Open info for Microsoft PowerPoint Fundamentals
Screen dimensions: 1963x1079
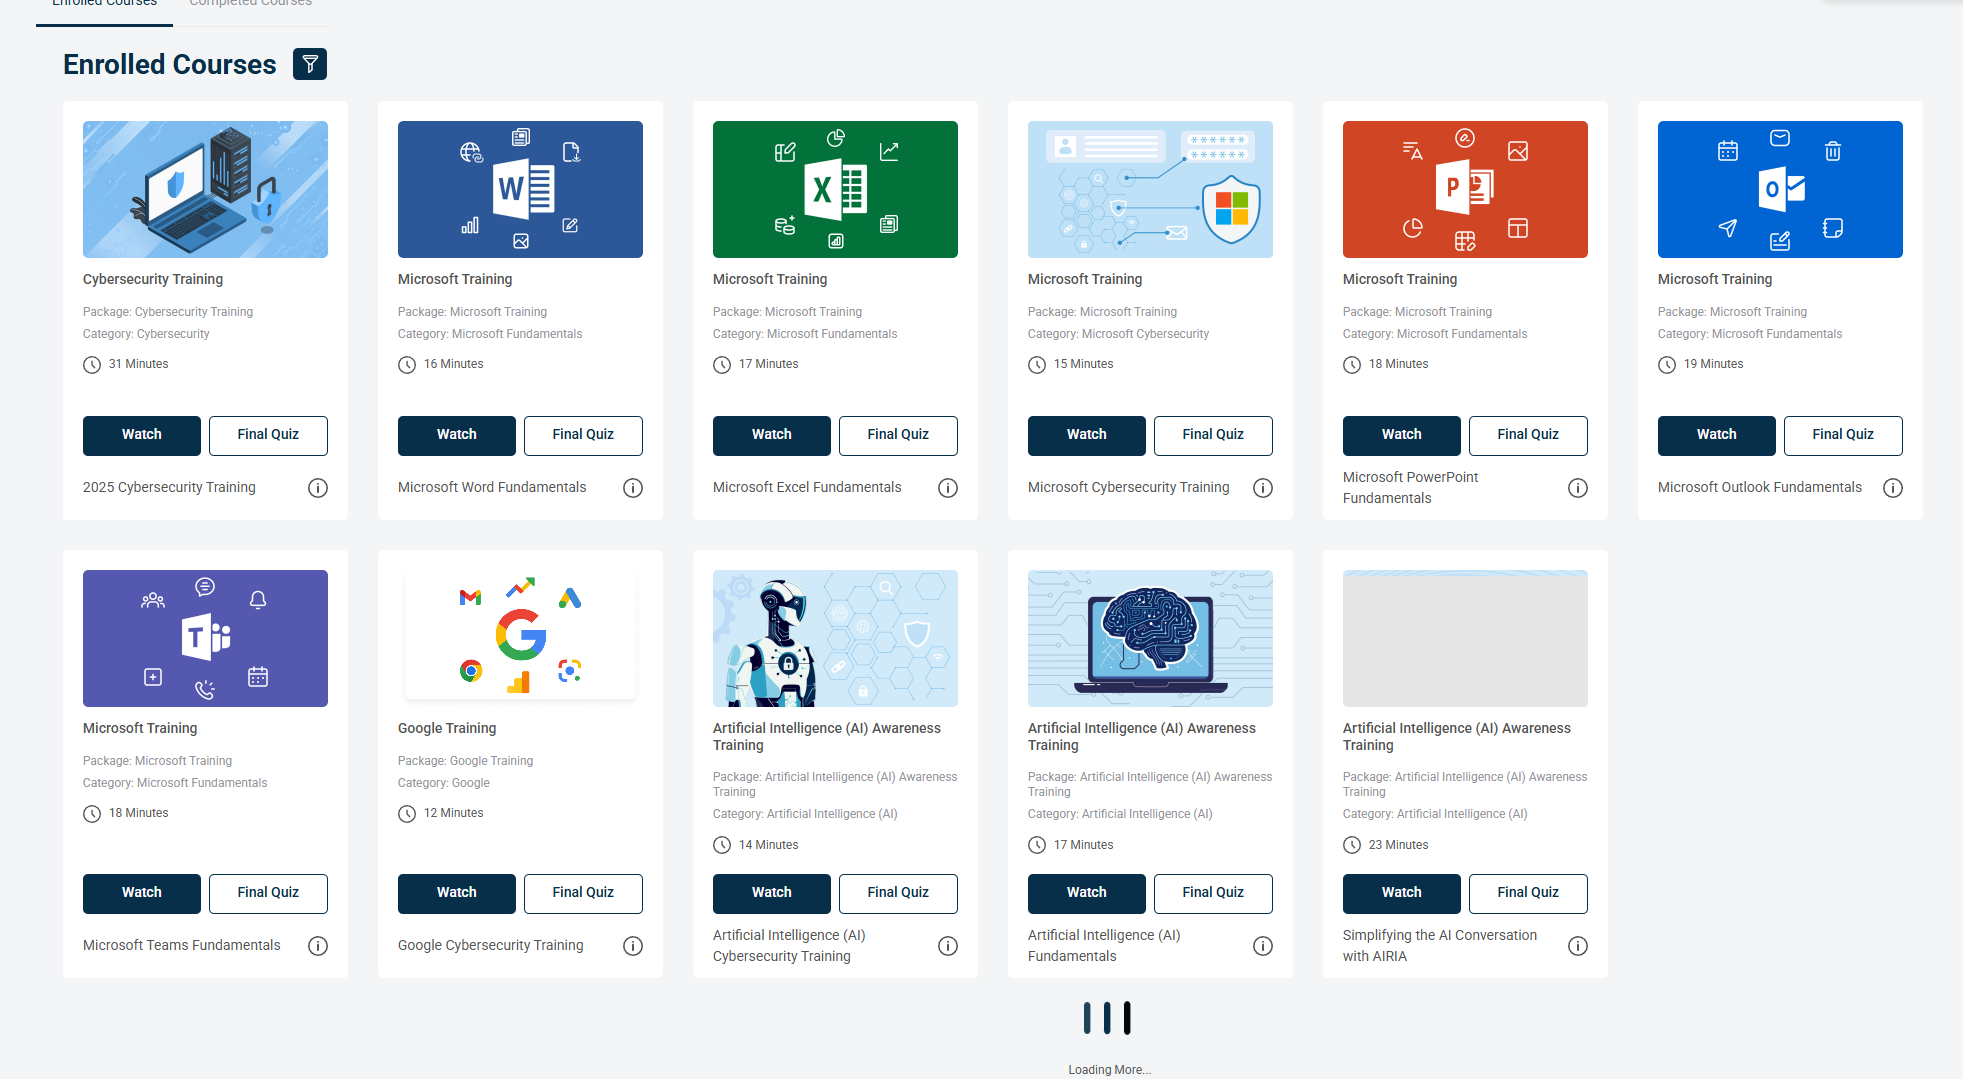click(1578, 488)
